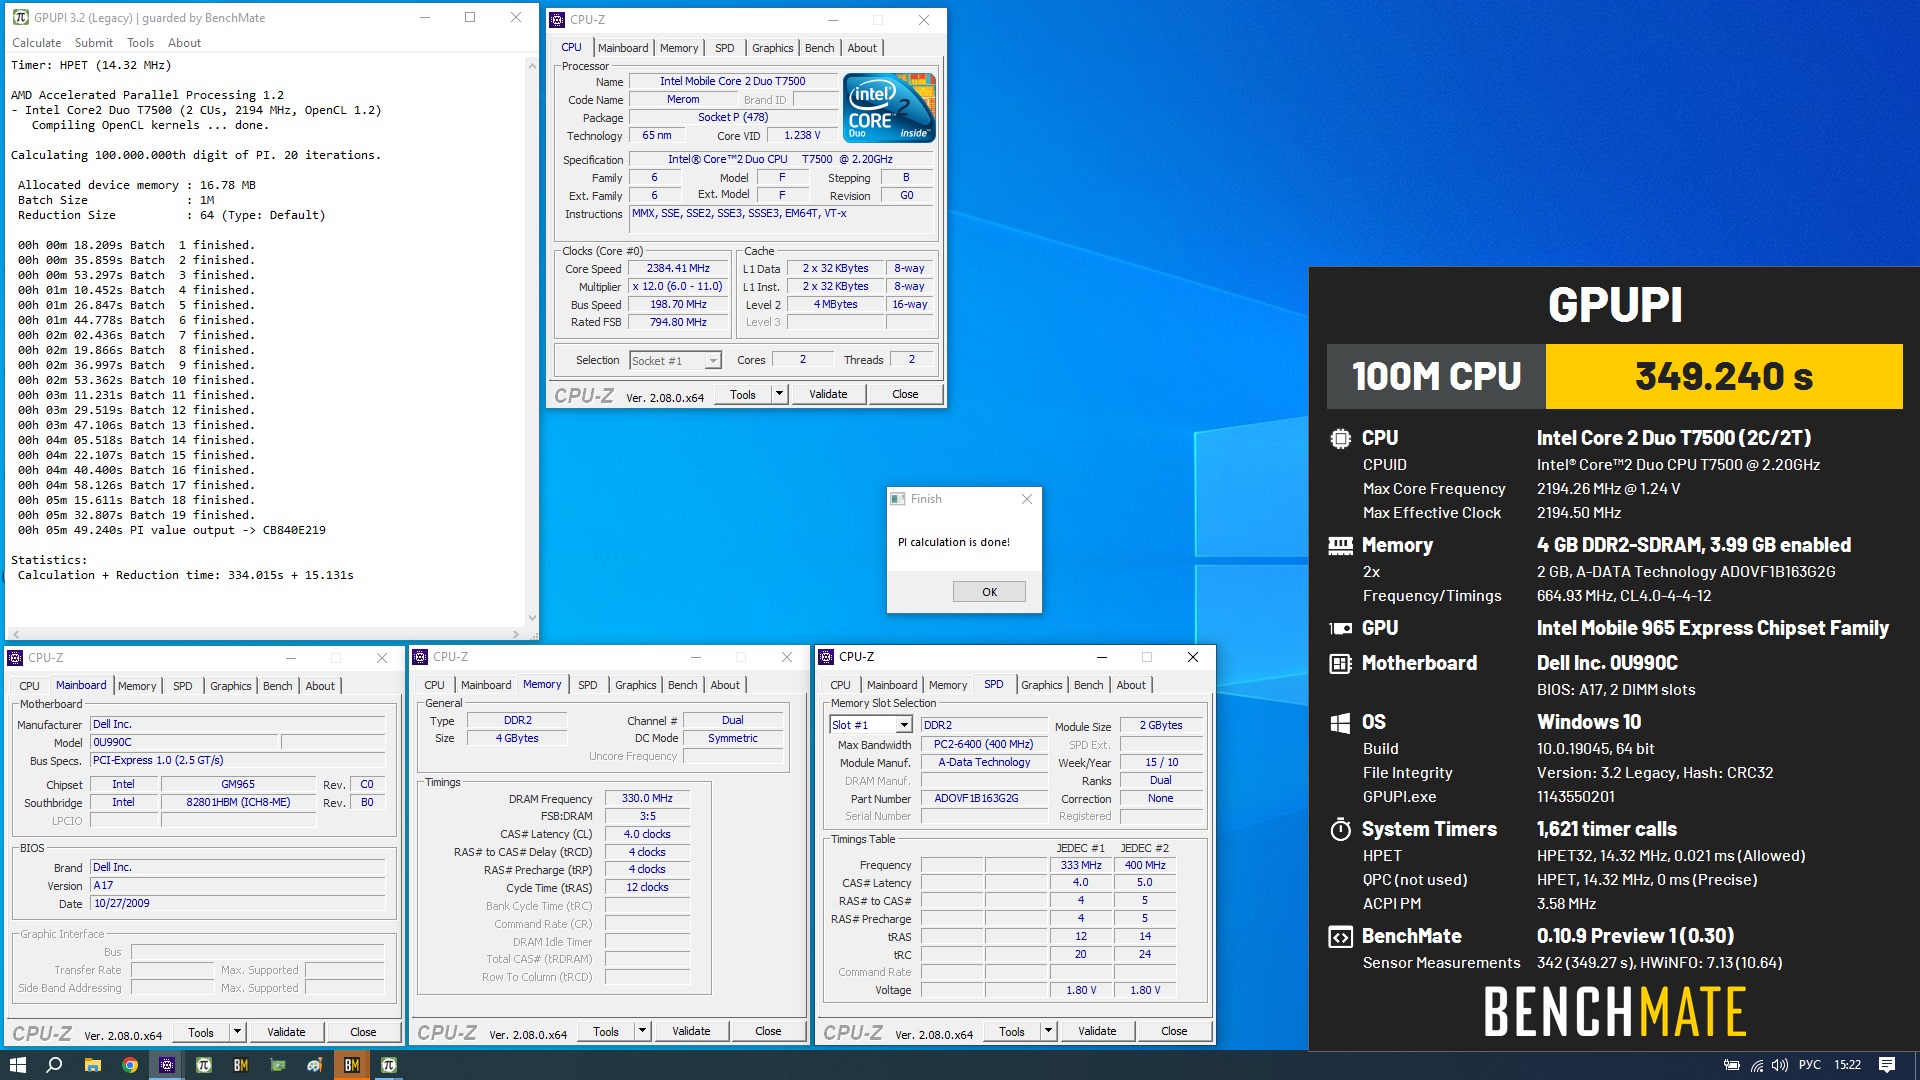The height and width of the screenshot is (1080, 1920).
Task: Click OK in the Finish dialog
Action: [x=989, y=592]
